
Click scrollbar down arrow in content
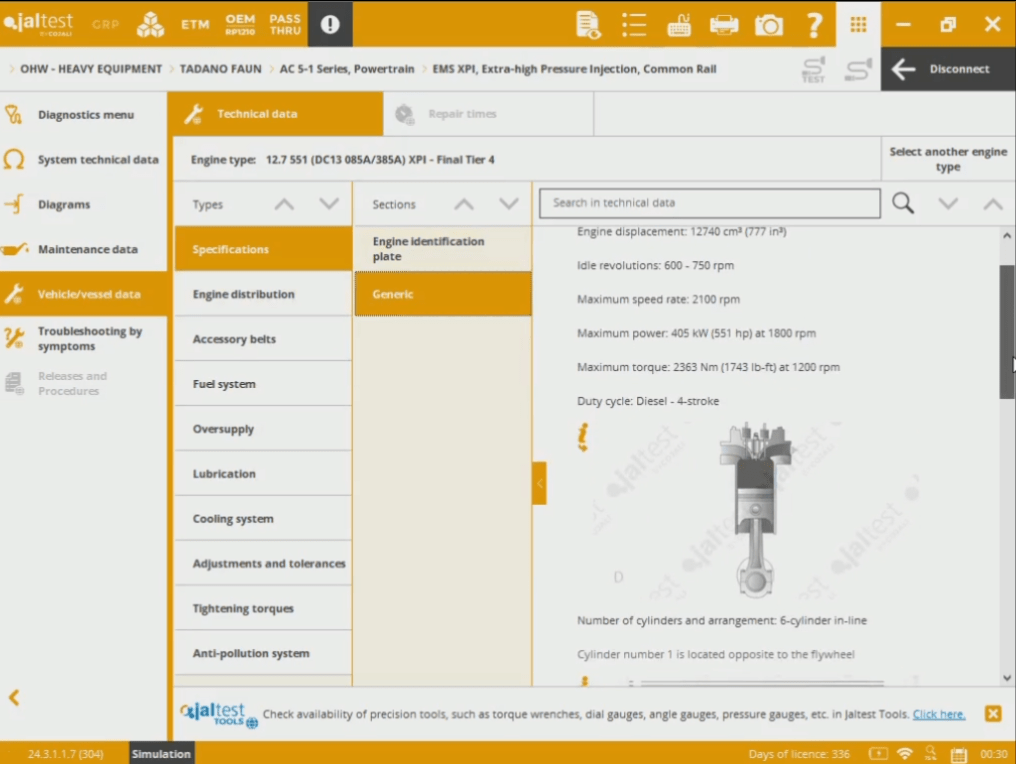[x=1007, y=678]
